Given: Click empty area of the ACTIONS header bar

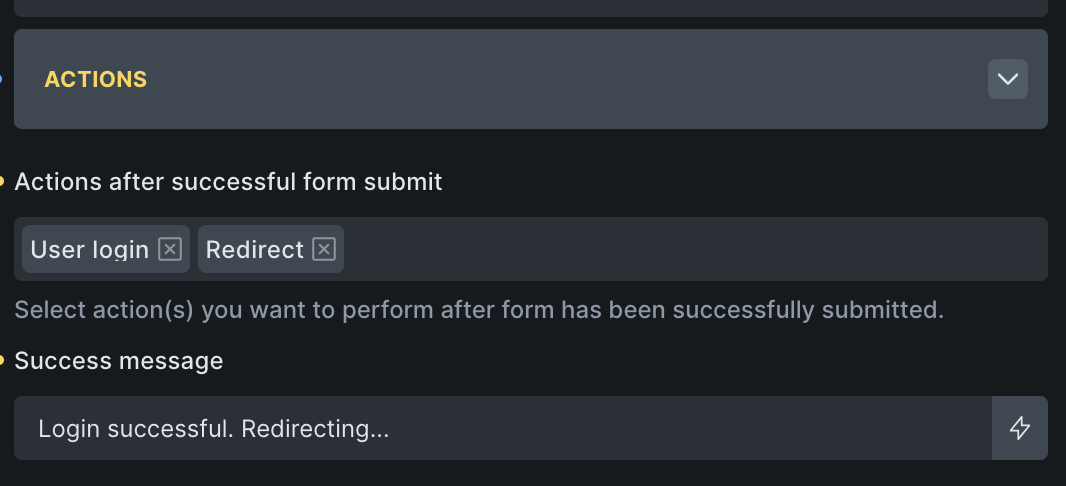Looking at the screenshot, I should pyautogui.click(x=560, y=79).
